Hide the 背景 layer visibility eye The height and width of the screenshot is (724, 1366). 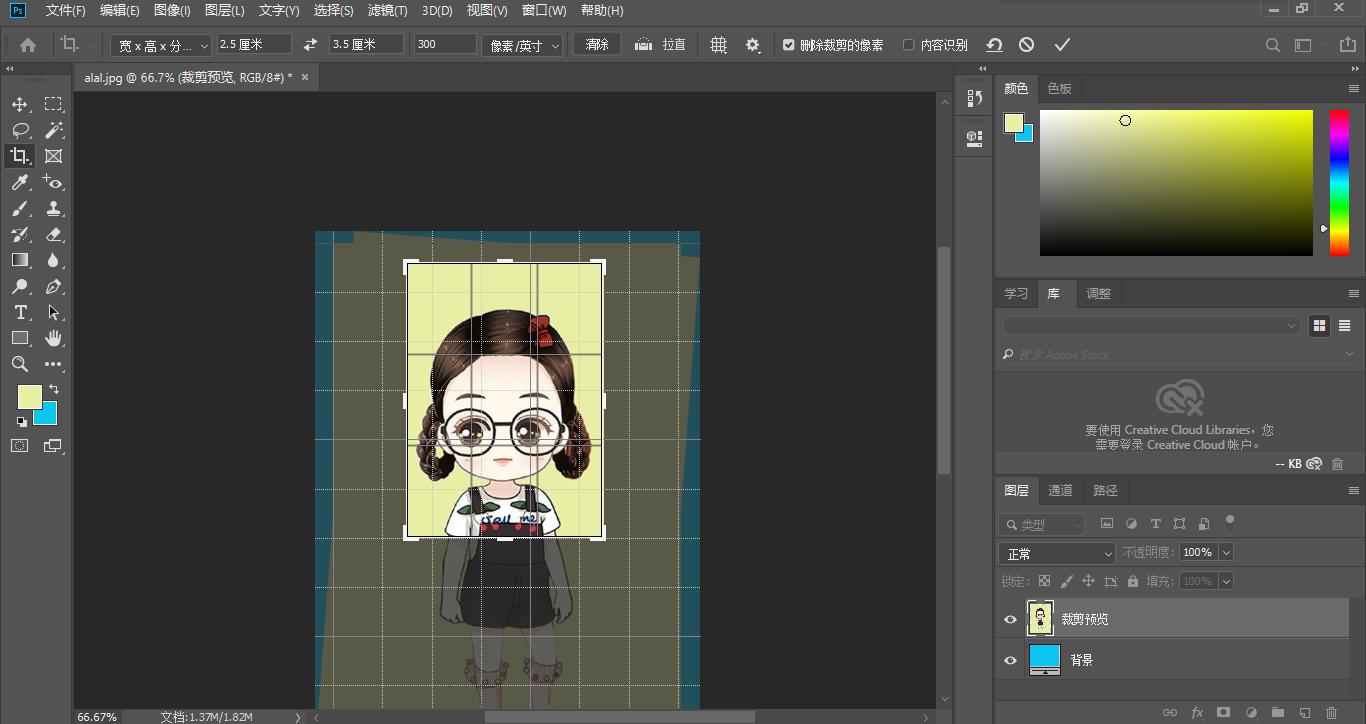tap(1010, 661)
